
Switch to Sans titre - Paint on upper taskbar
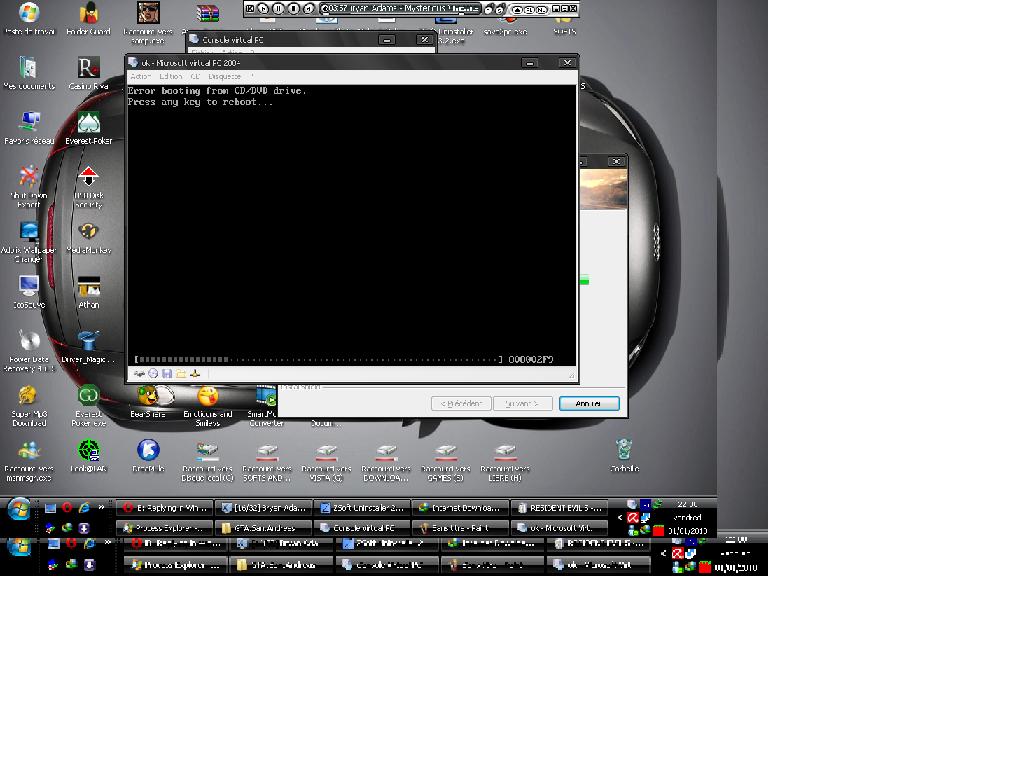(x=461, y=527)
